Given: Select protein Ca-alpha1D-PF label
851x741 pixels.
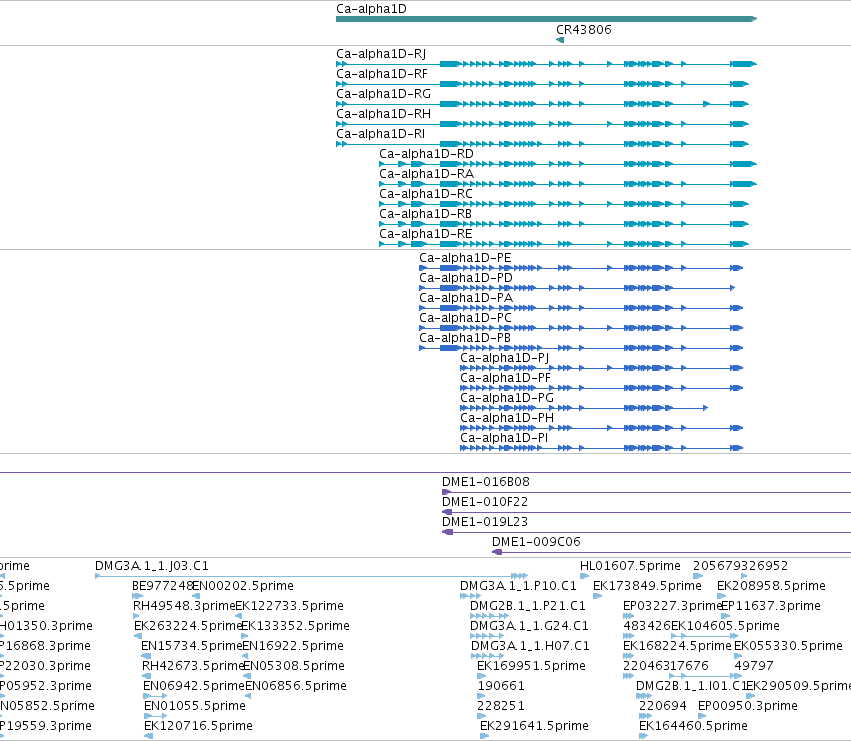Looking at the screenshot, I should click(x=505, y=378).
